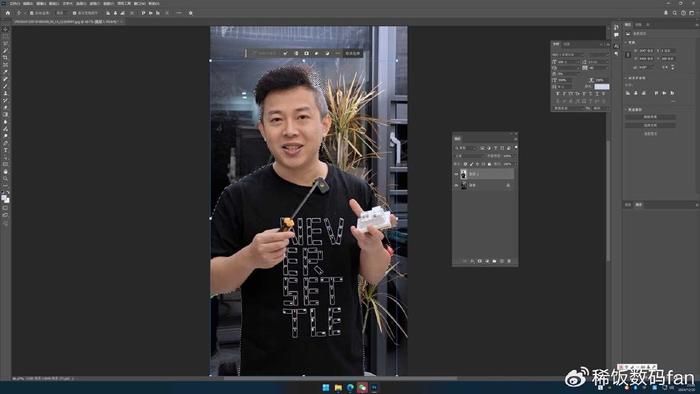Select the Crop tool
This screenshot has height=394, width=700.
coord(5,58)
